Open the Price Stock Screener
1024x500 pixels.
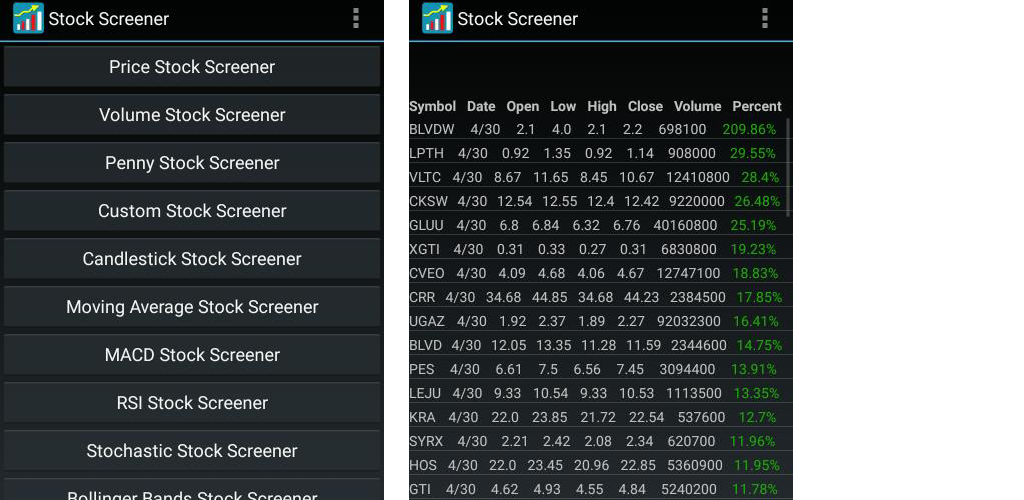(192, 67)
